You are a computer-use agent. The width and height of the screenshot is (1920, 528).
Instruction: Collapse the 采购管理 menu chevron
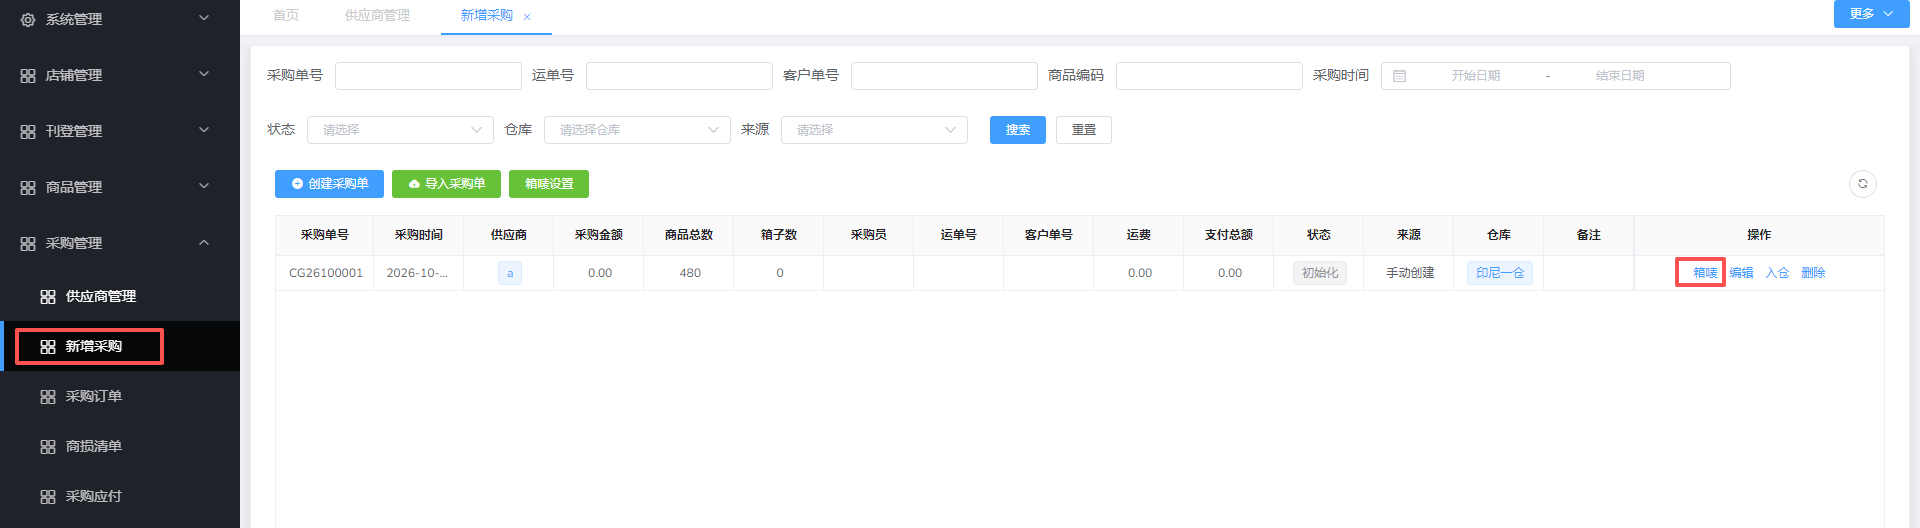[204, 242]
